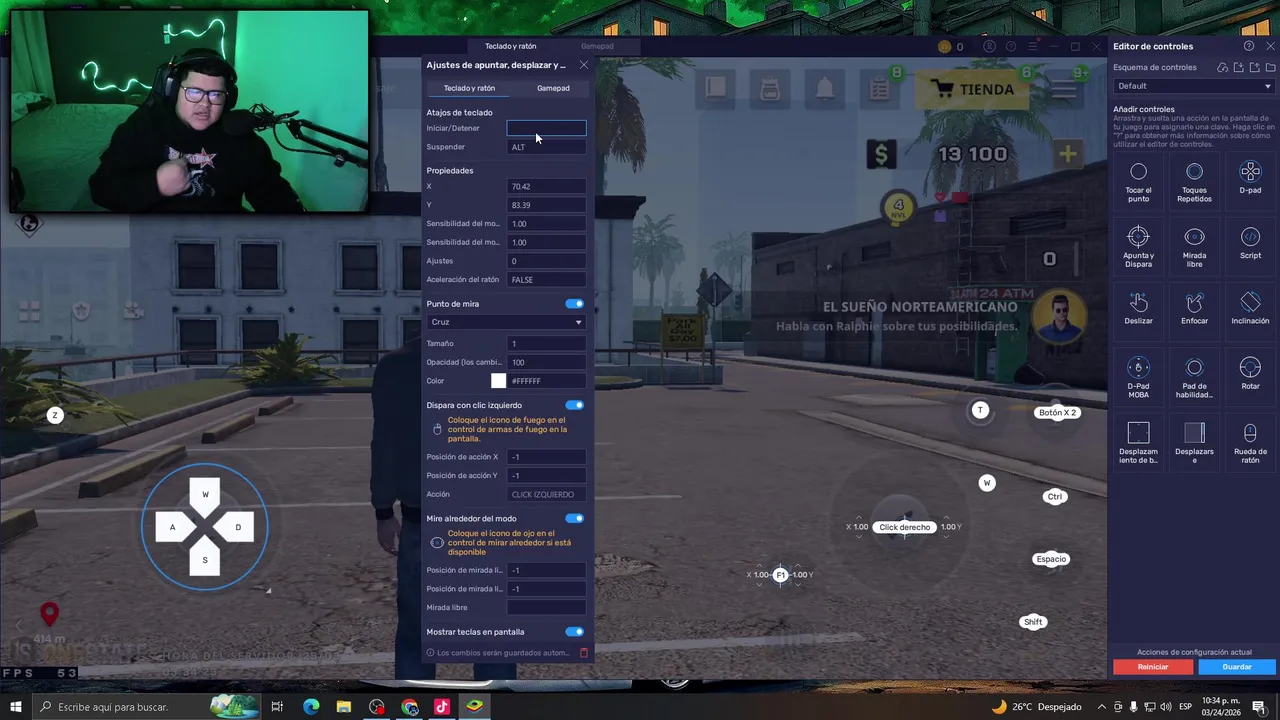Open File Explorer from the taskbar
This screenshot has height=720, width=1280.
point(344,707)
